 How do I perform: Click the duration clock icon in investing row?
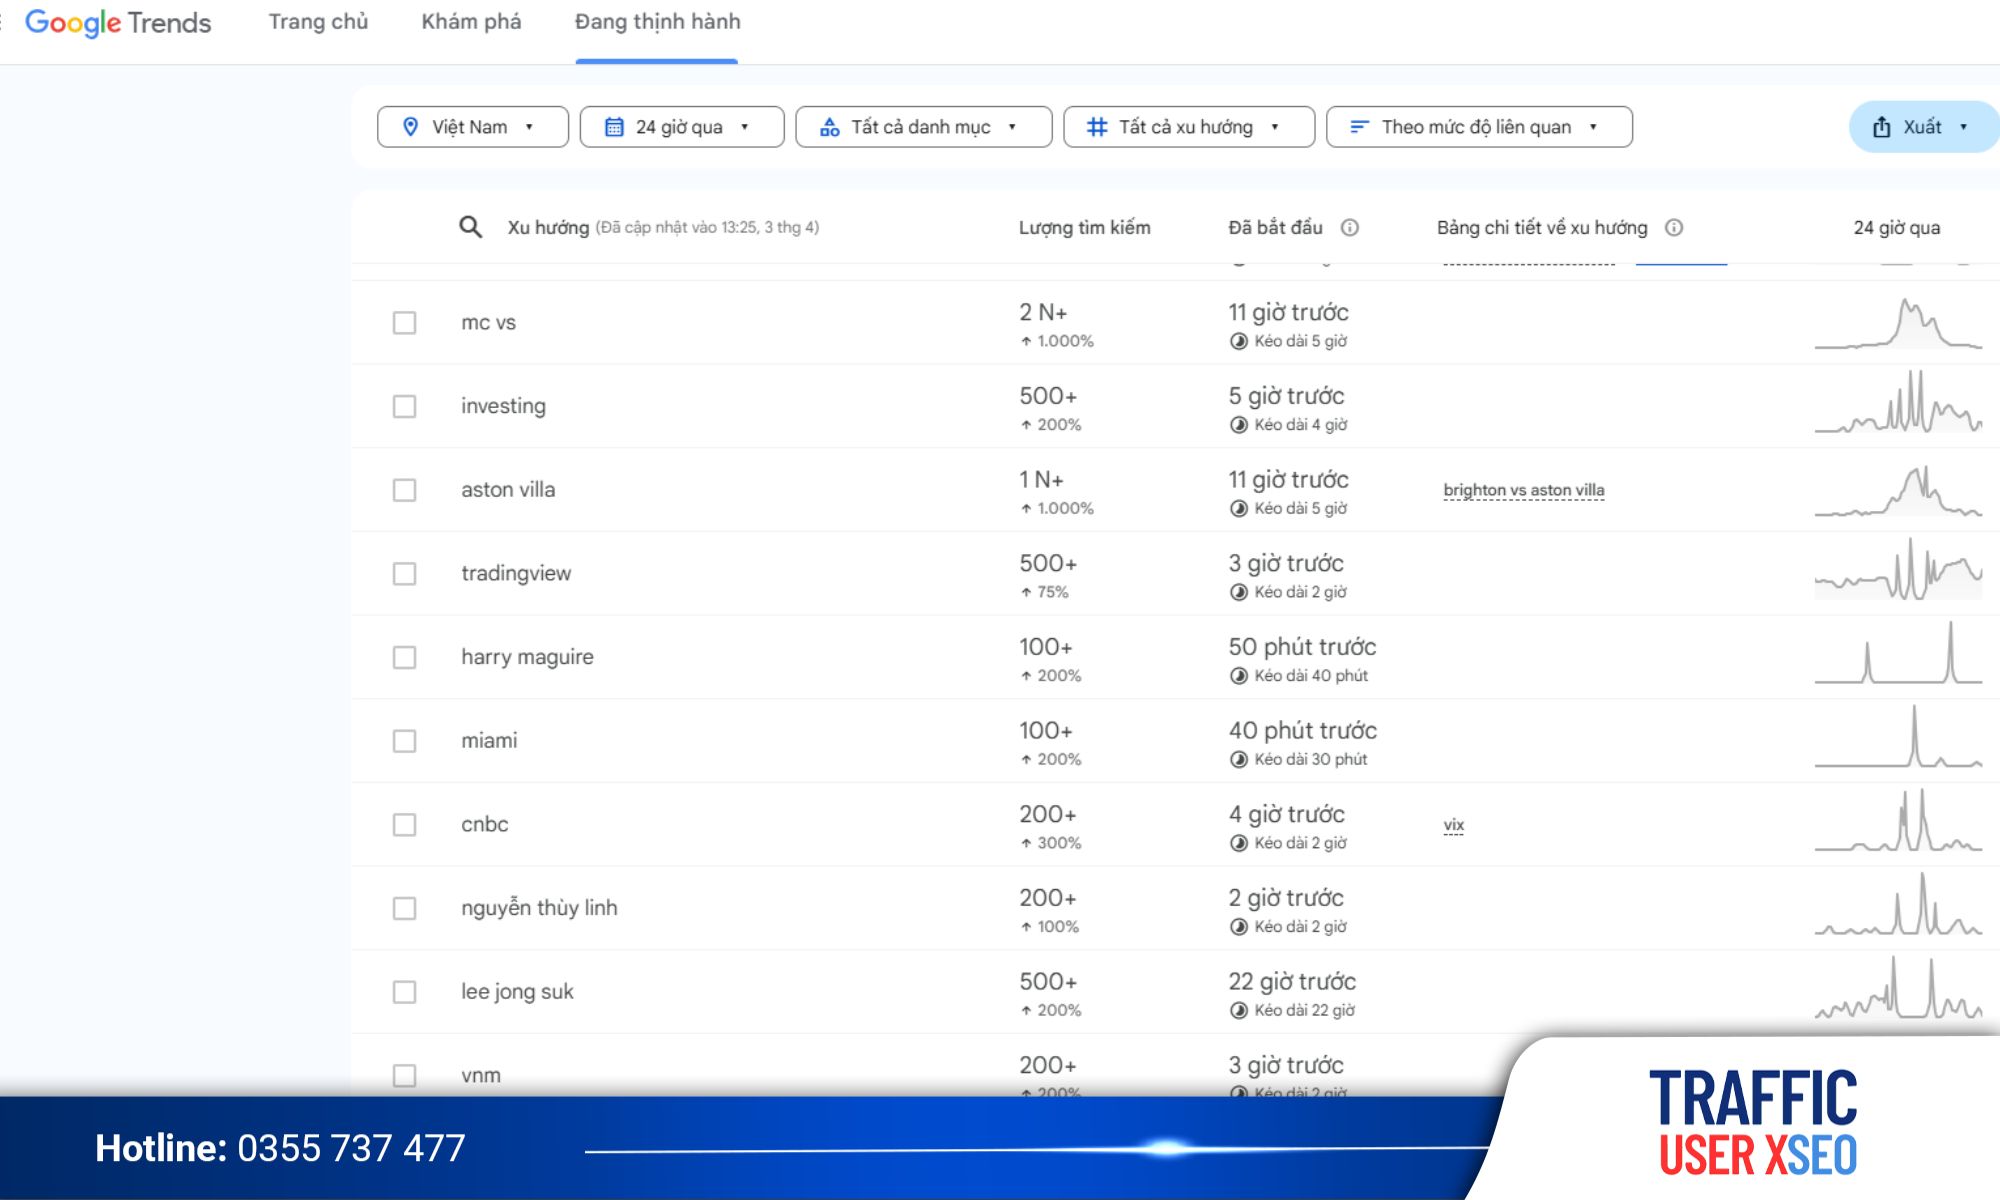(1239, 425)
